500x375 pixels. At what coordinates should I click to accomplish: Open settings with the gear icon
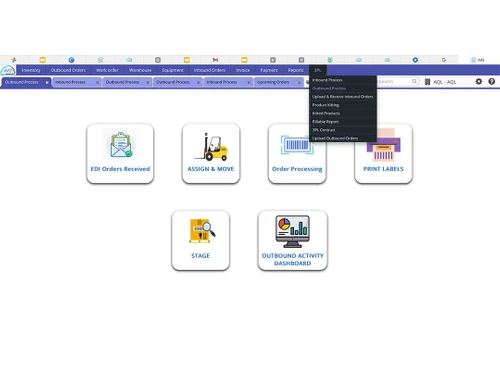479,82
